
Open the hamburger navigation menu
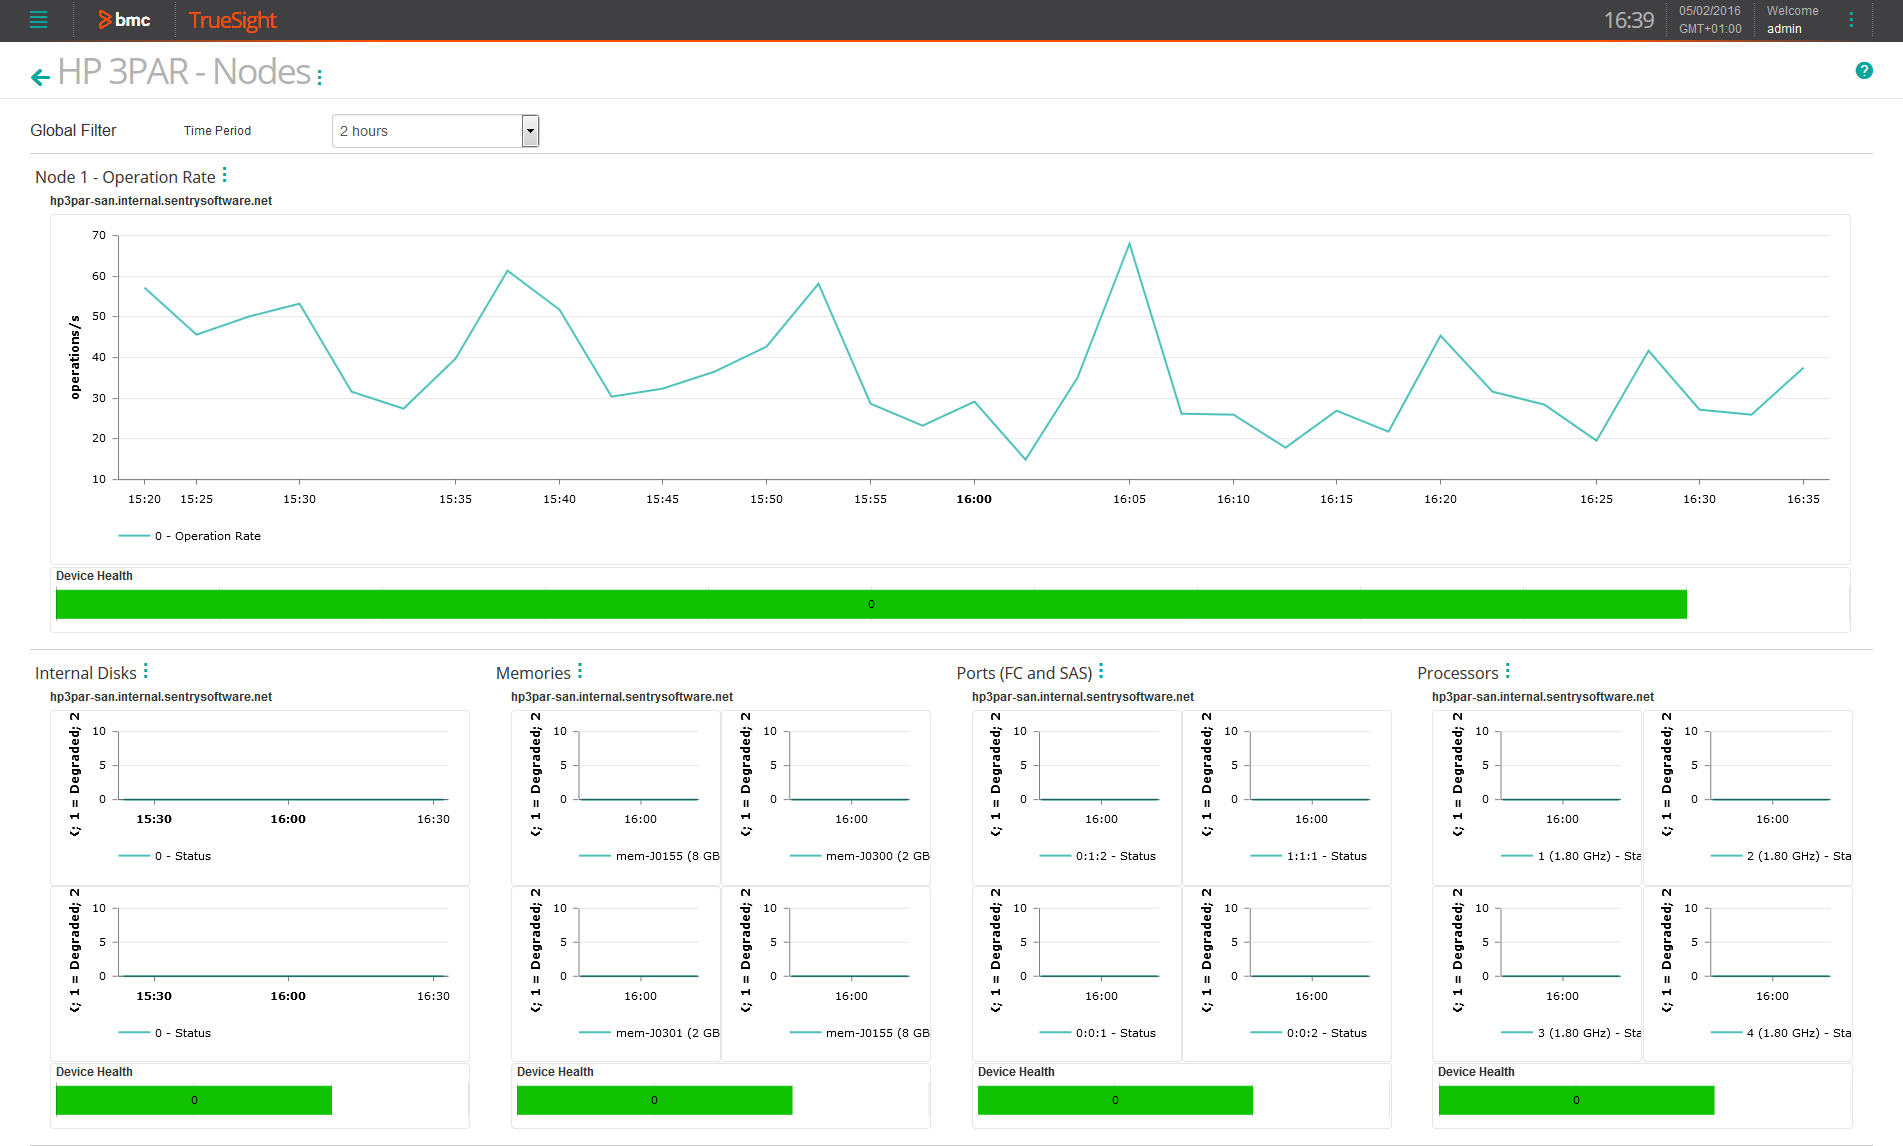(x=38, y=20)
